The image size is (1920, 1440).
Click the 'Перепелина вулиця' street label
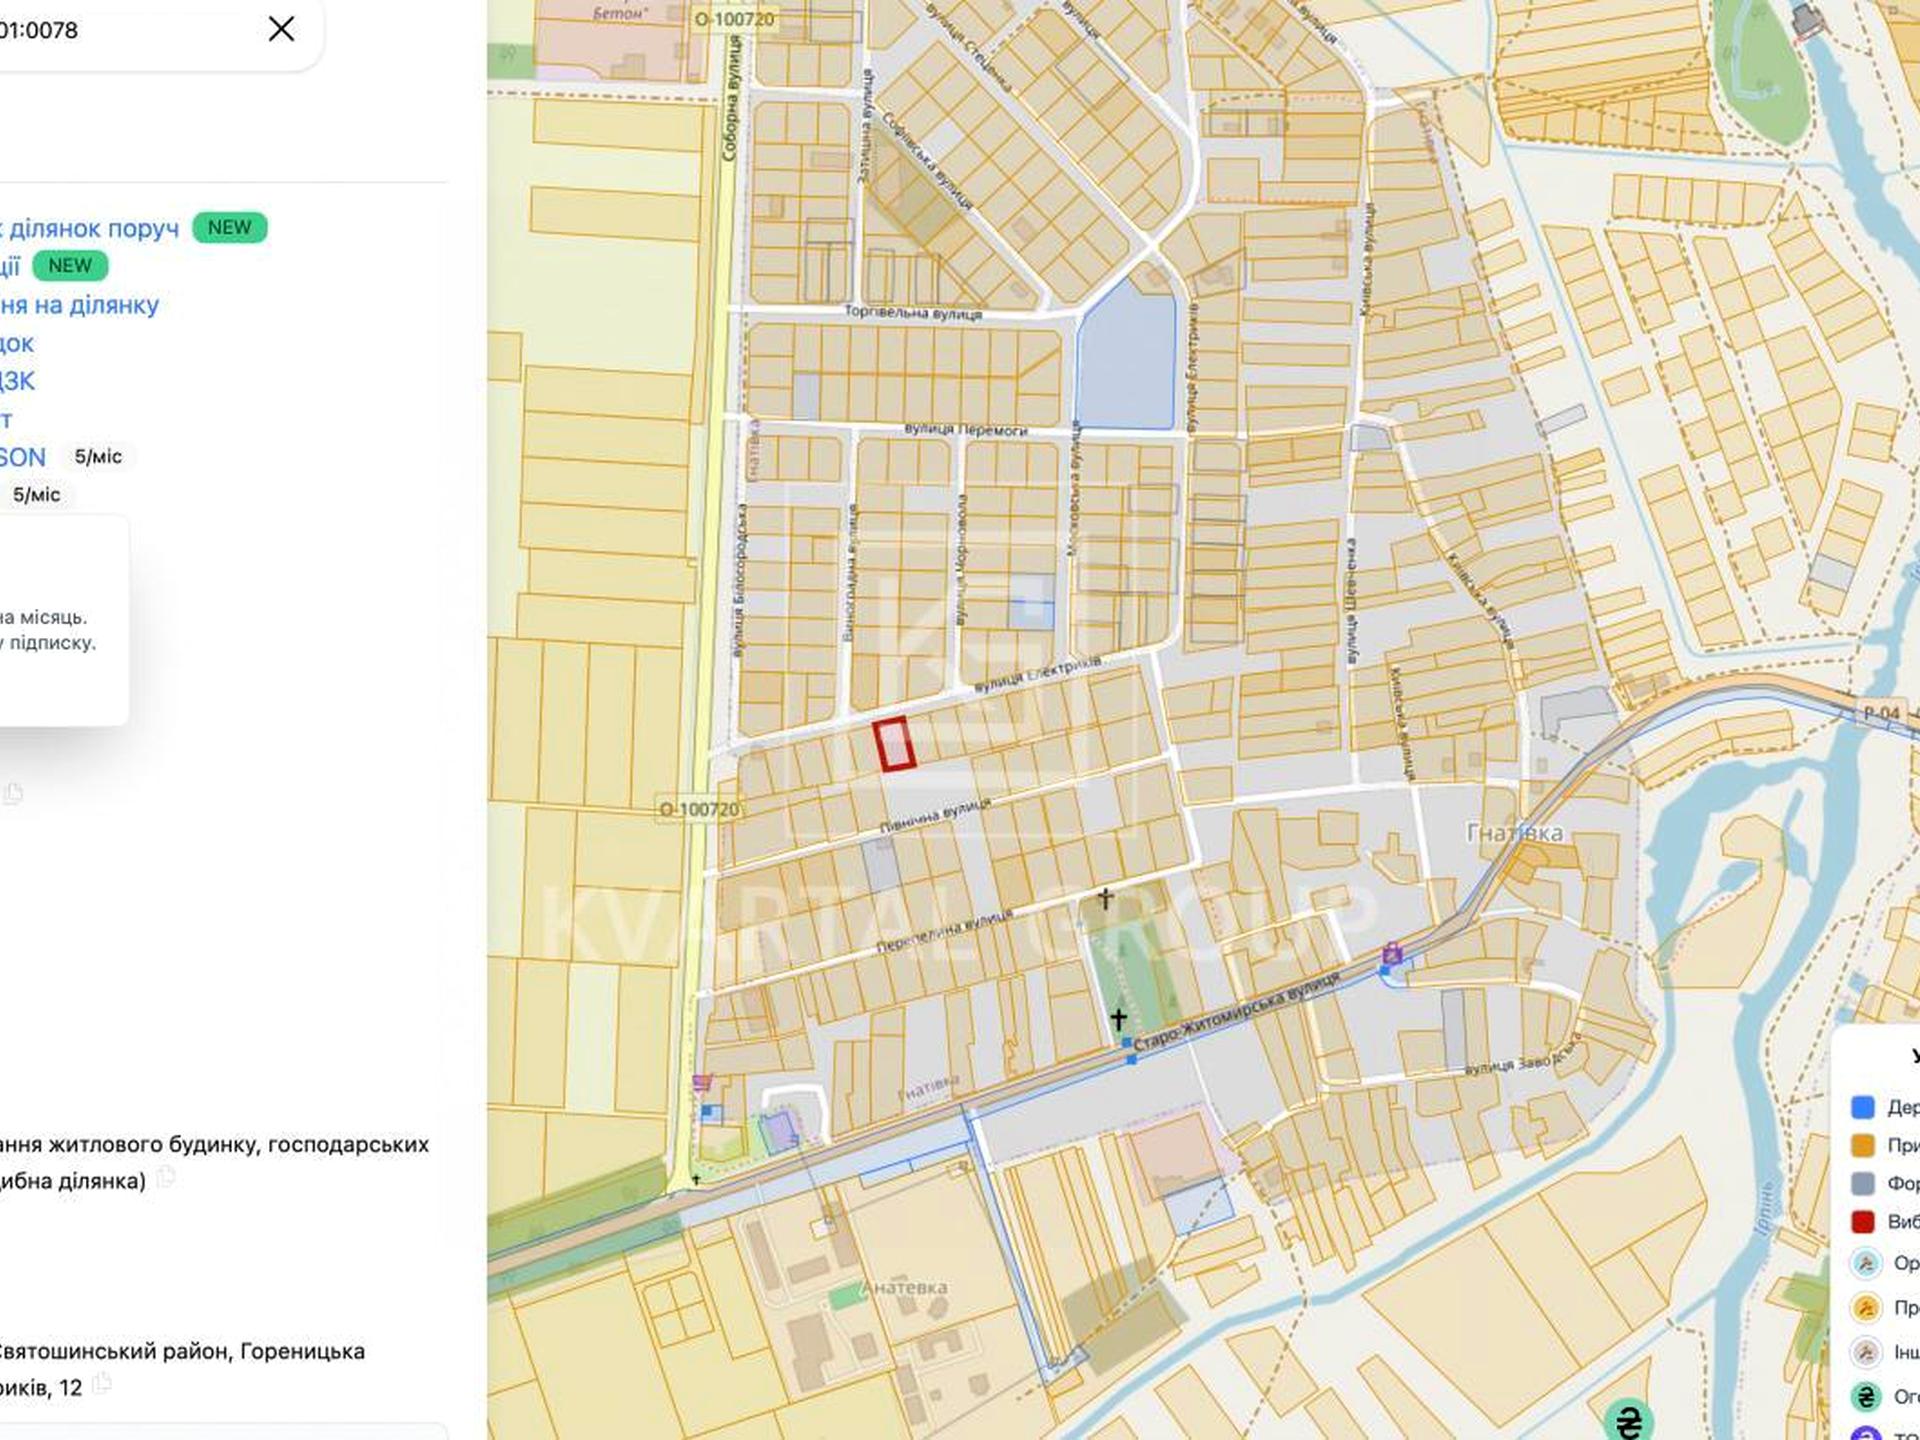(945, 930)
